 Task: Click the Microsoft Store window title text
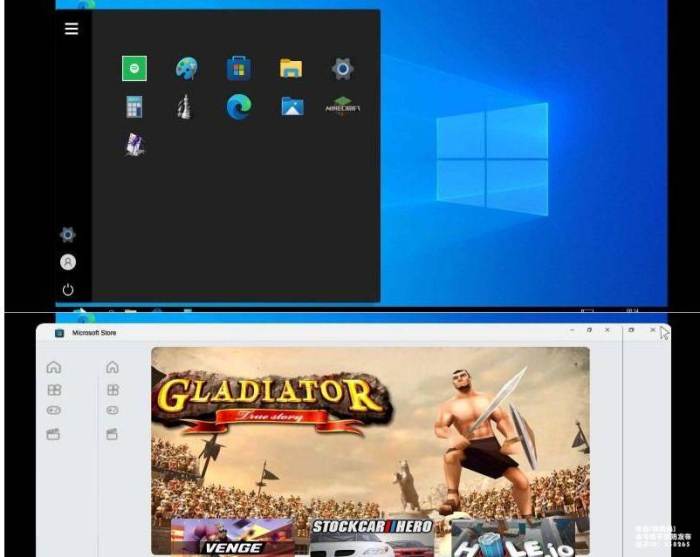pos(94,333)
